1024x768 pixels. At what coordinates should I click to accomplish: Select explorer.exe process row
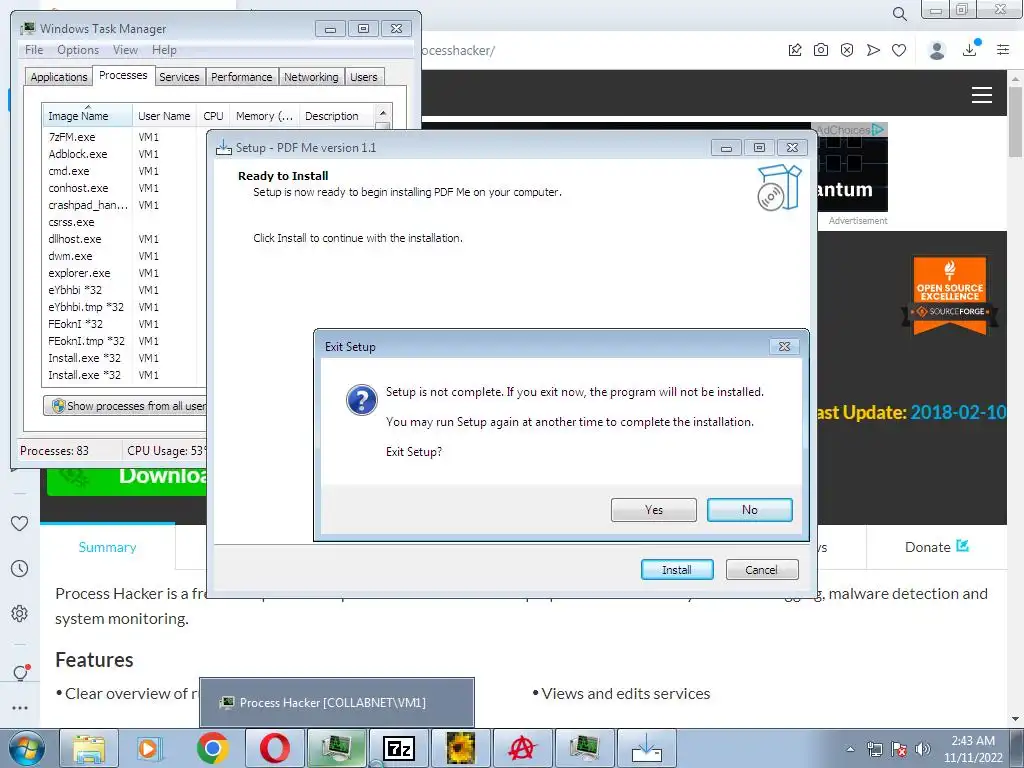point(123,273)
